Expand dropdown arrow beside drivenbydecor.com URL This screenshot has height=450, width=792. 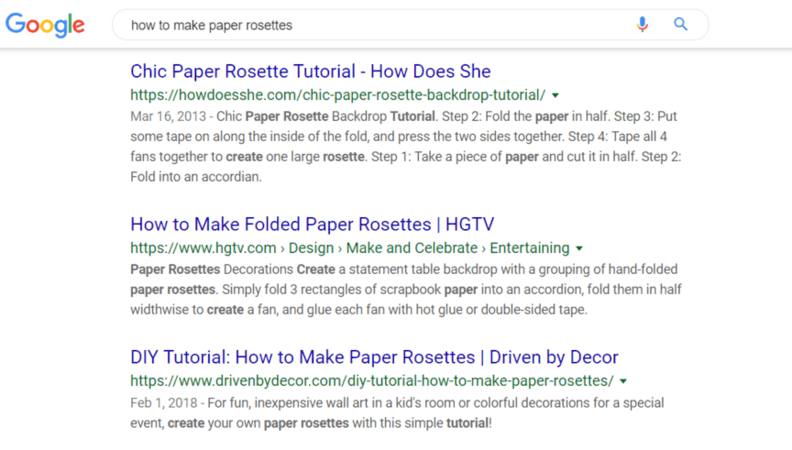coord(623,382)
